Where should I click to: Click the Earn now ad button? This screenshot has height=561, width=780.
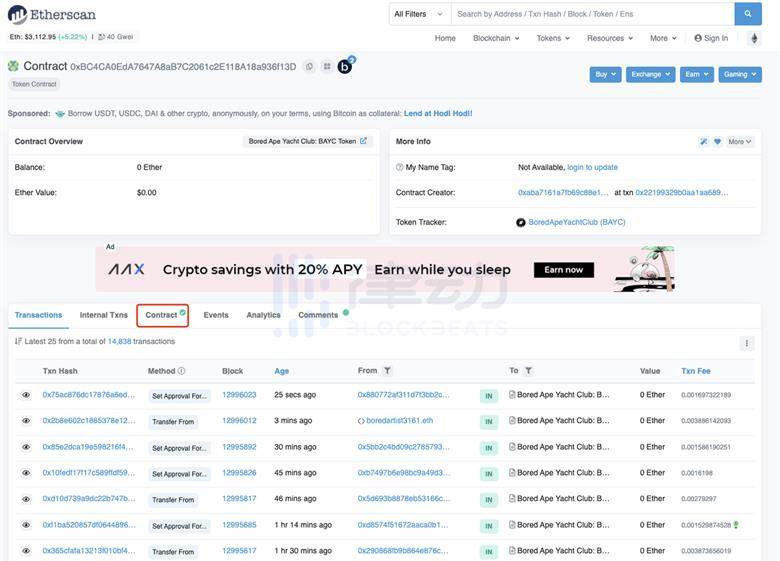564,270
